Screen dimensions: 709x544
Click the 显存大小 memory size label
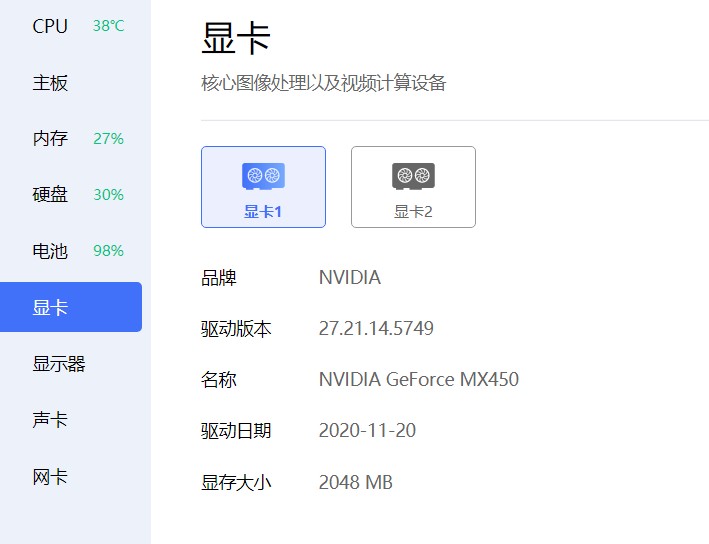[236, 483]
